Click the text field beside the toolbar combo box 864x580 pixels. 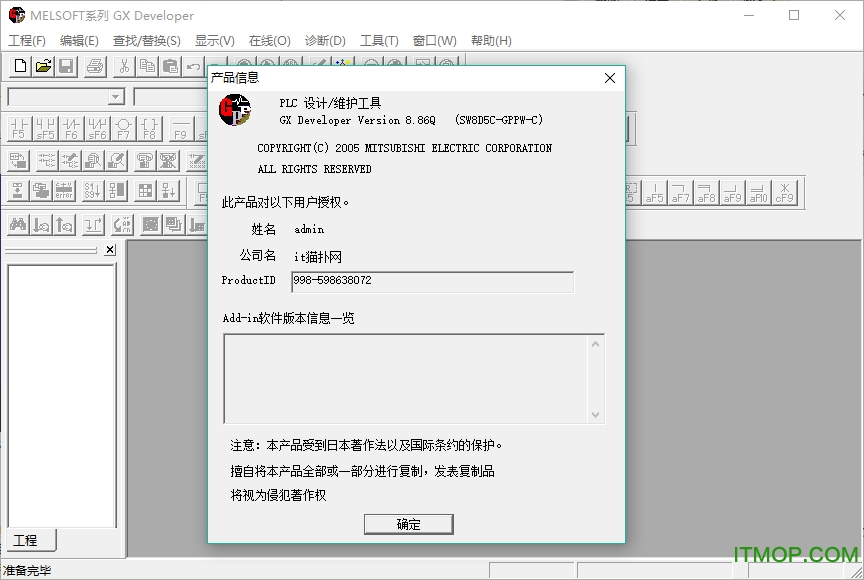point(170,97)
